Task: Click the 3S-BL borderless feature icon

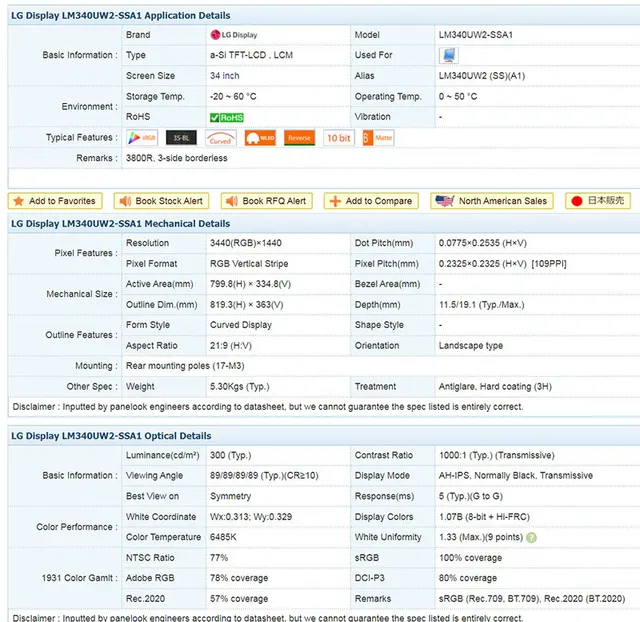Action: coord(181,138)
